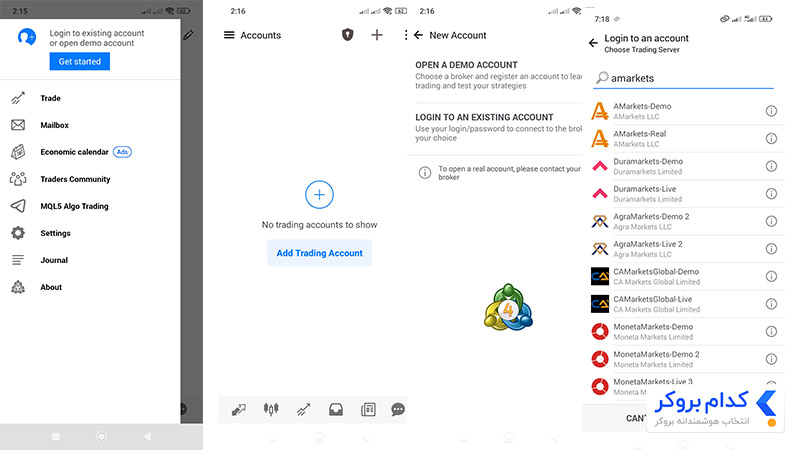This screenshot has height=450, width=800.
Task: Click the Get started button
Action: pos(80,61)
